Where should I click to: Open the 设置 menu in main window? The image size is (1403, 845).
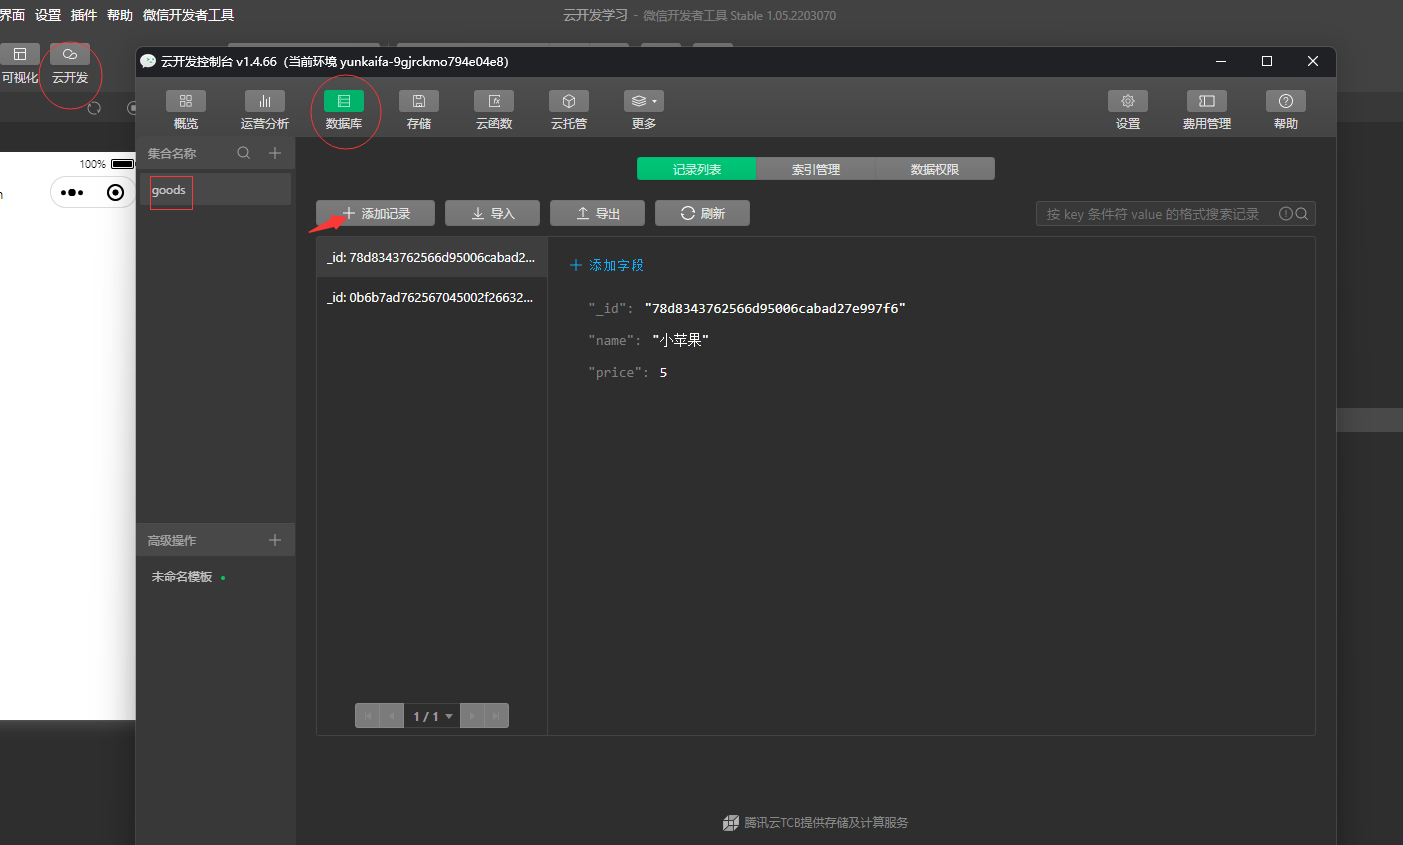[48, 15]
